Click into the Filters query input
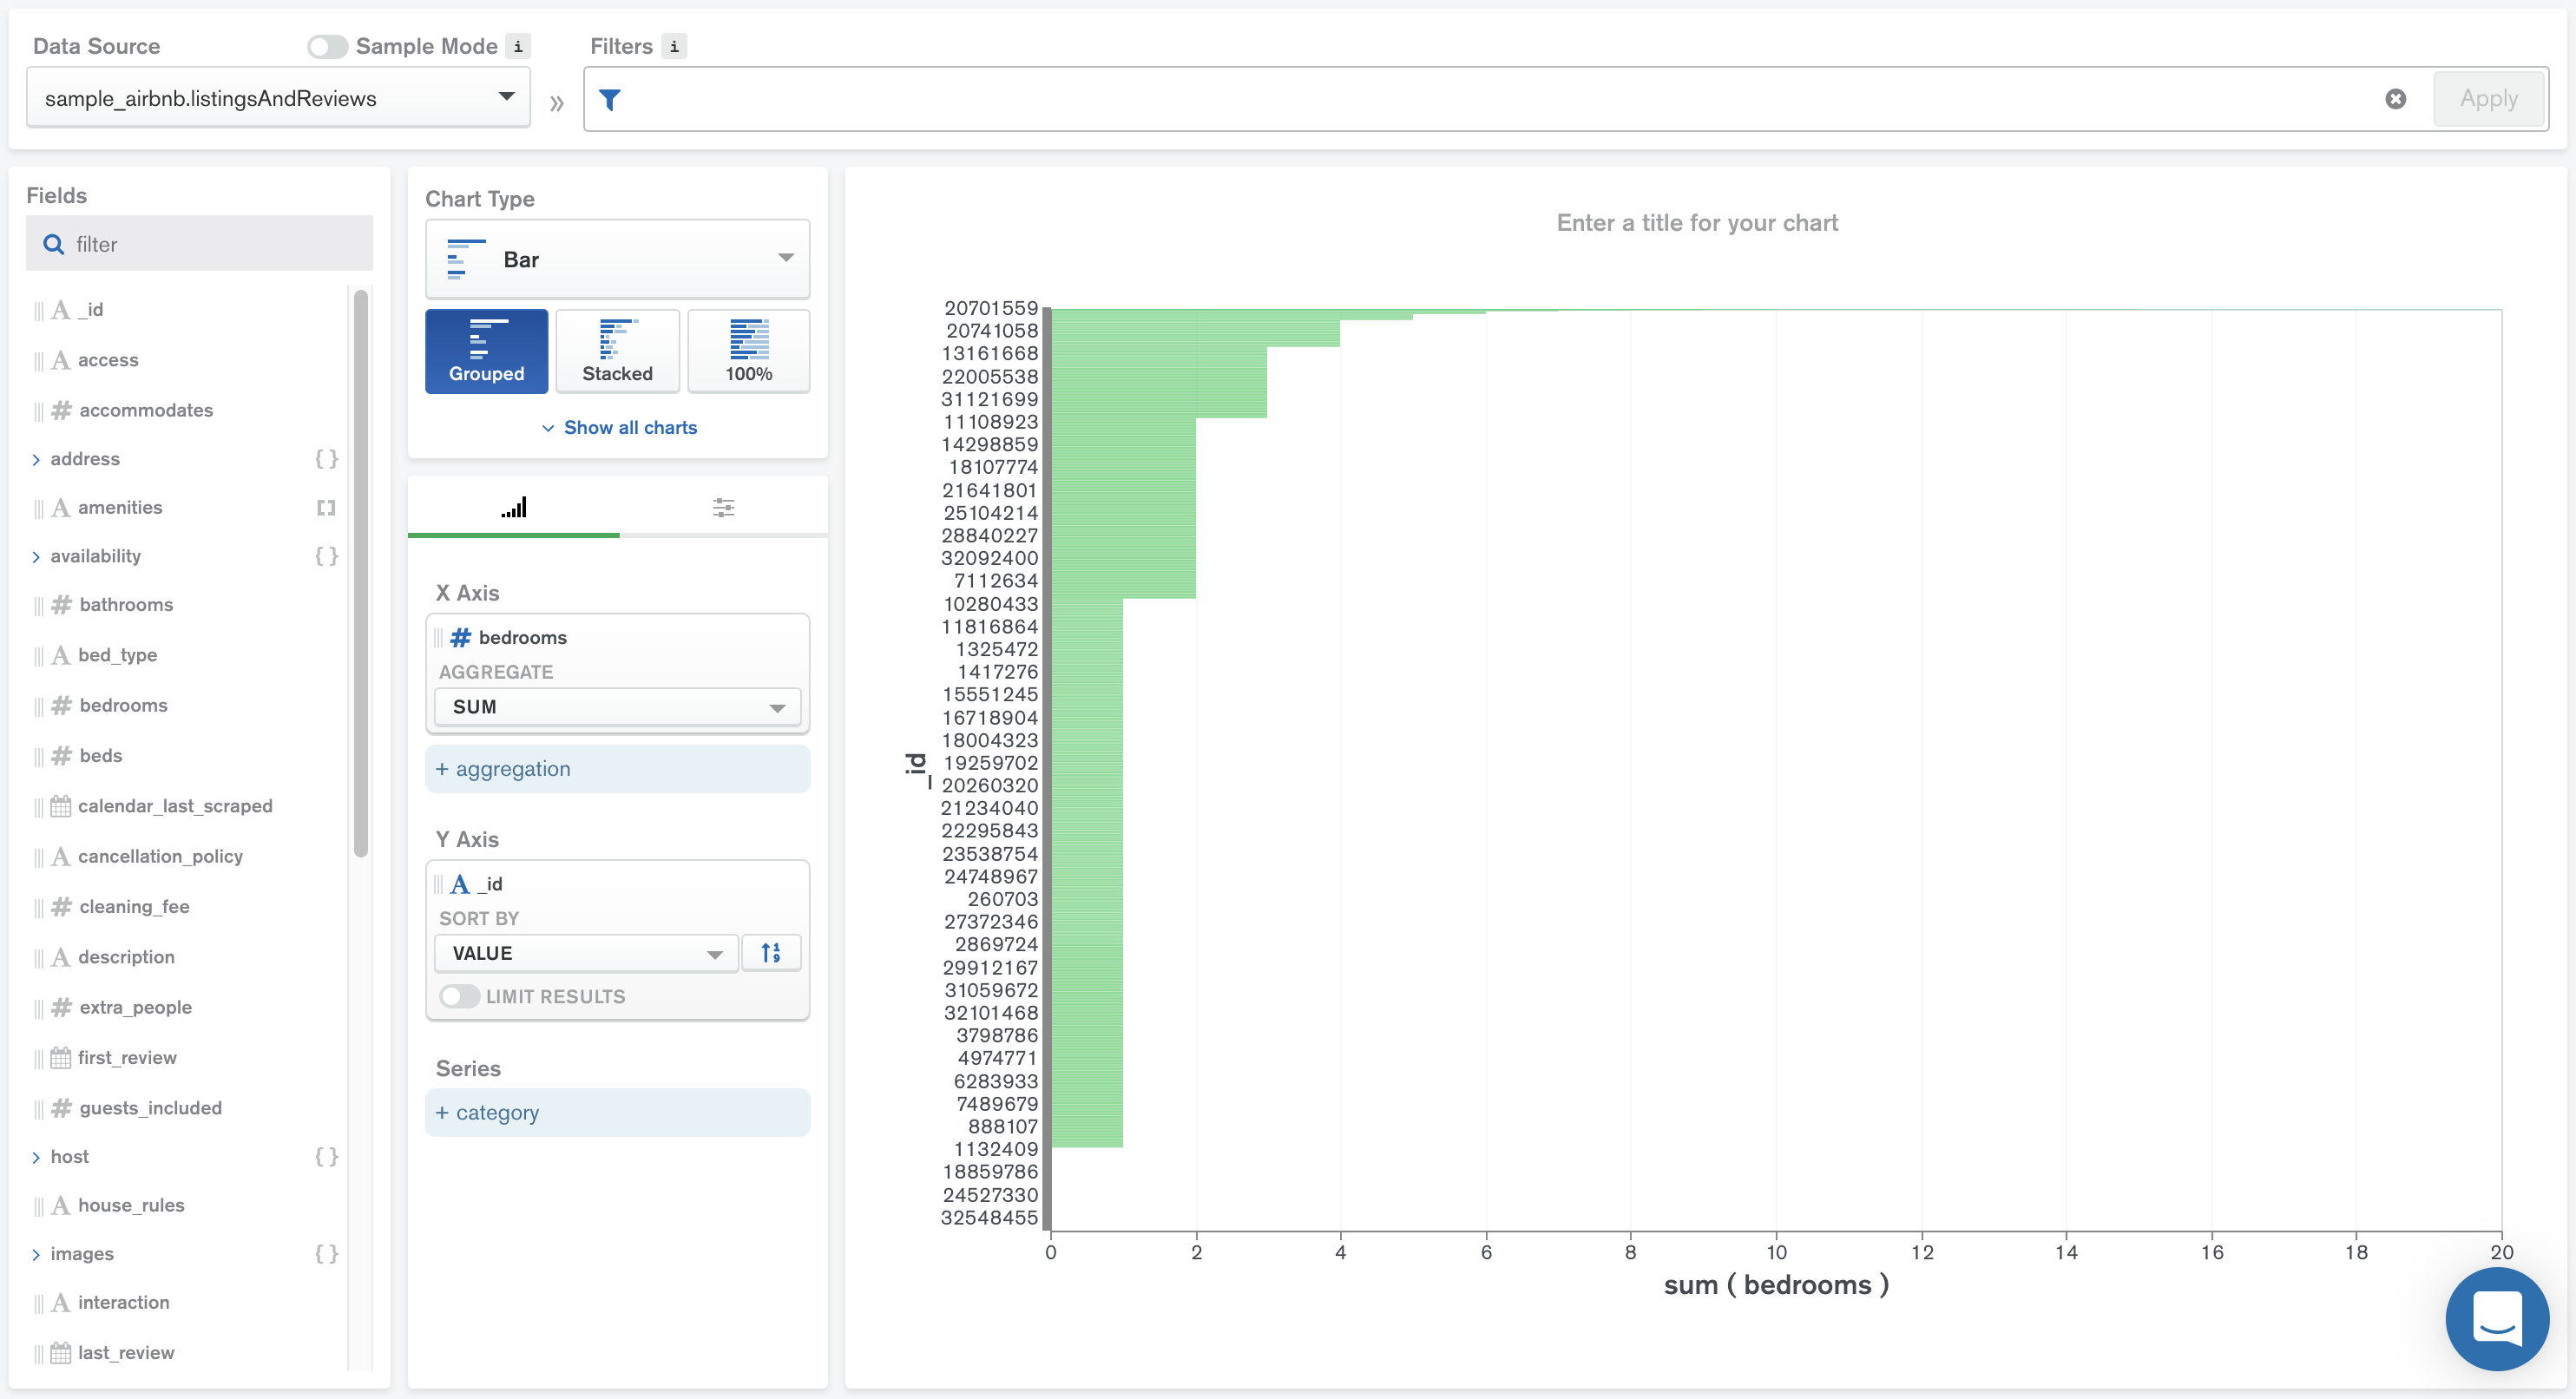Viewport: 2576px width, 1399px height. point(1500,99)
